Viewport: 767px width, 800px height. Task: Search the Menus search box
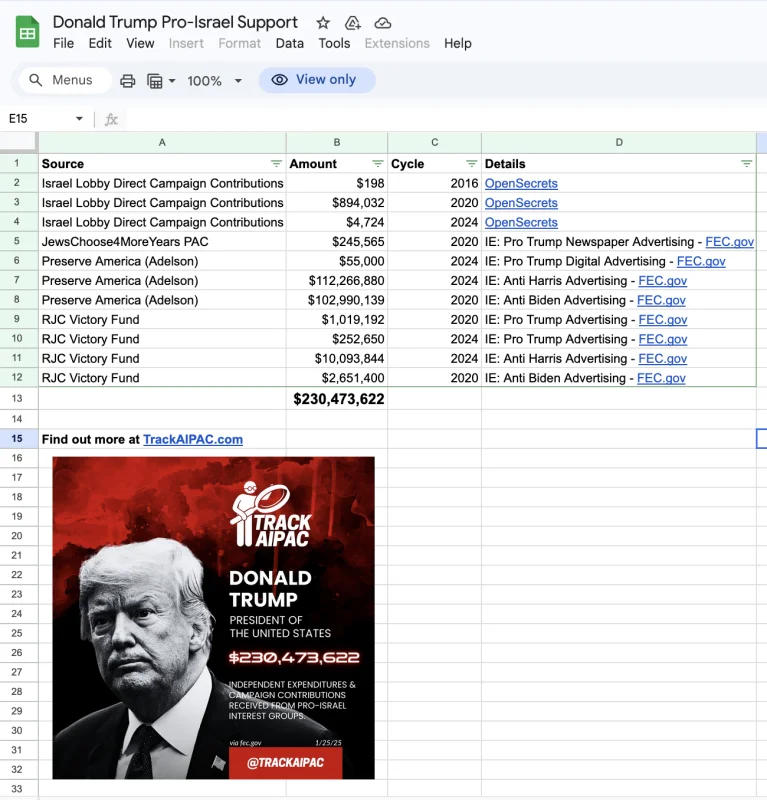point(65,80)
